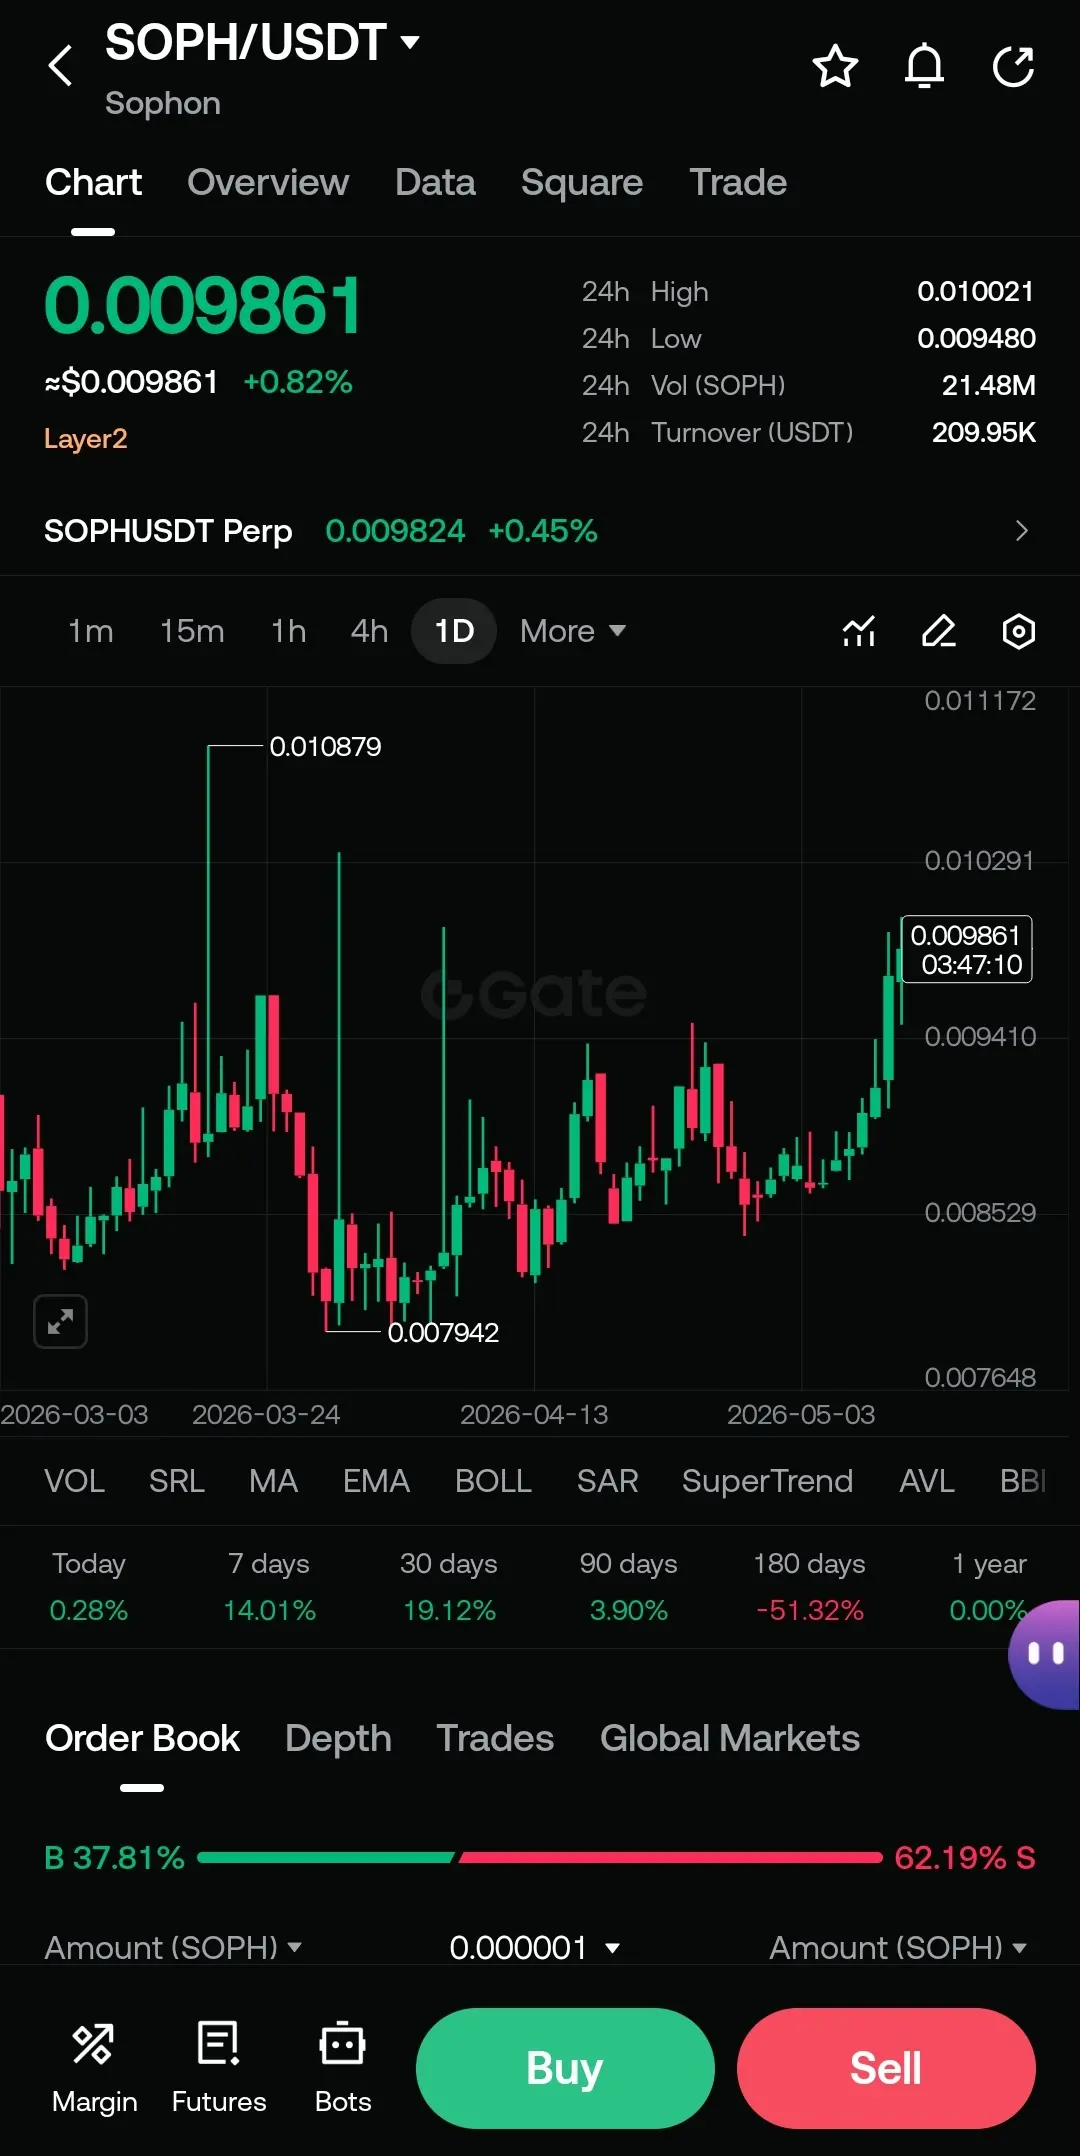Open chart settings hexagon icon

[1018, 631]
